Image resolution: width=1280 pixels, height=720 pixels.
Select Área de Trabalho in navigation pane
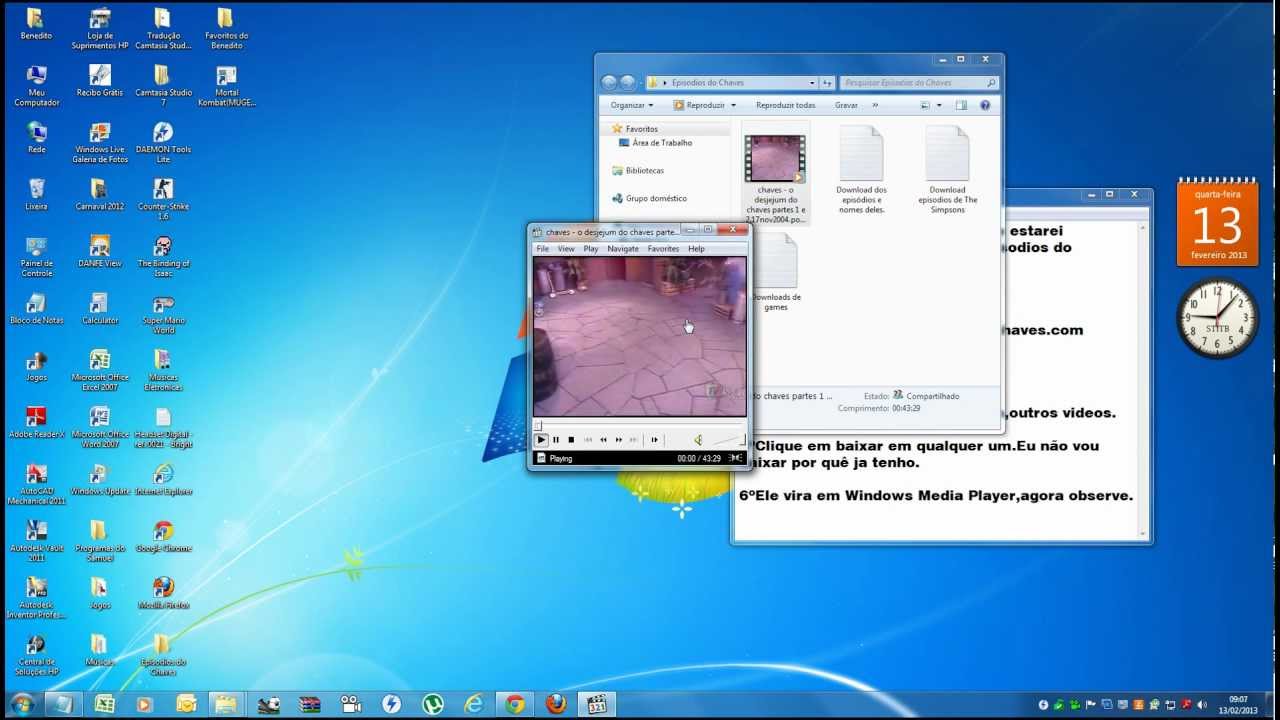pyautogui.click(x=661, y=143)
